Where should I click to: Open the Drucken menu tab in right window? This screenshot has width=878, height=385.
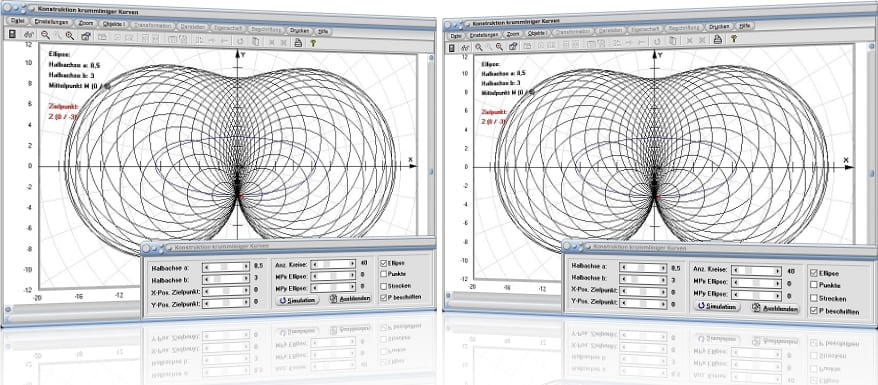pyautogui.click(x=718, y=26)
